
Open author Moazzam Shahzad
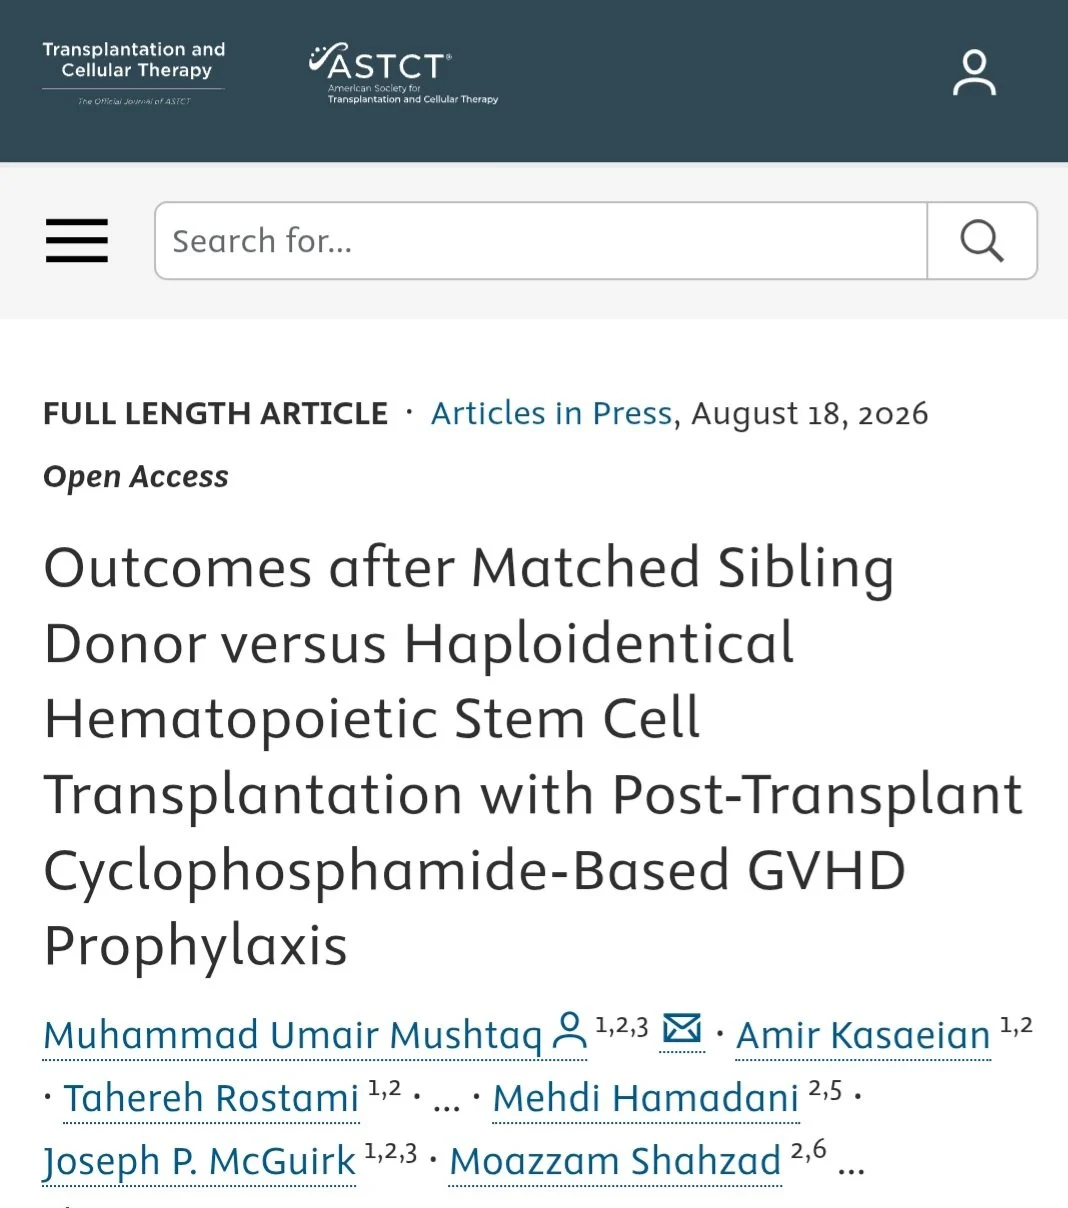[x=615, y=1161]
